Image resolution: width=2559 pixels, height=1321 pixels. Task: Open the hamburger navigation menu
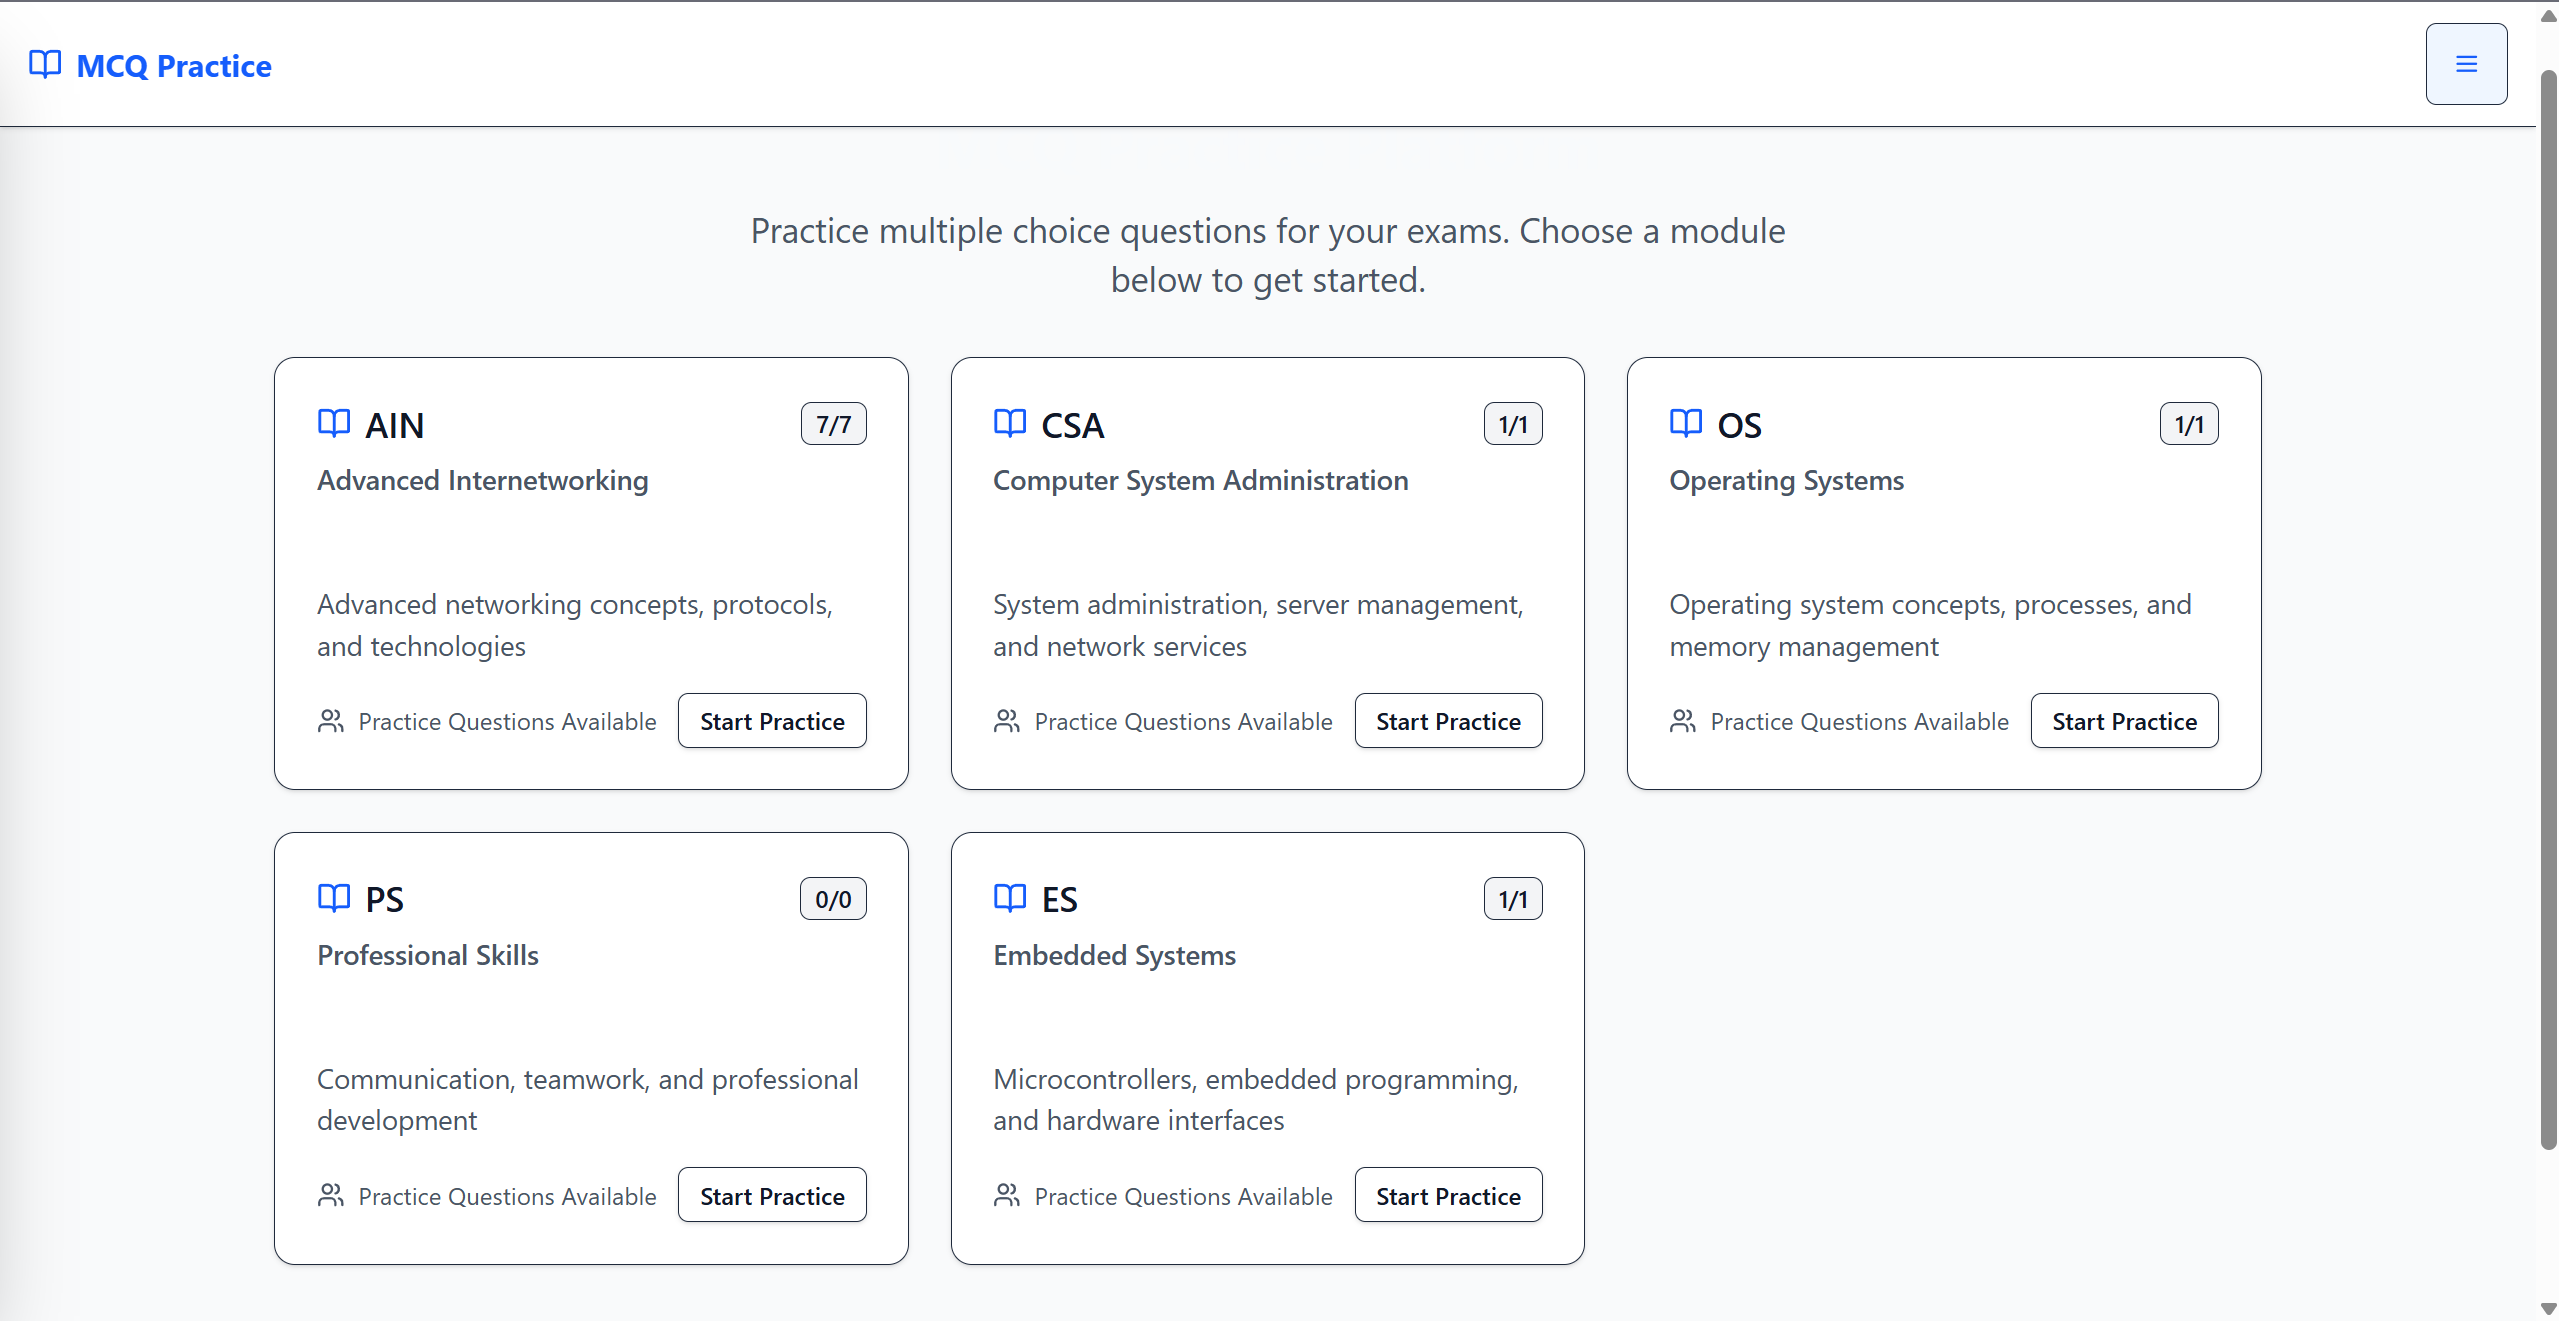tap(2465, 63)
